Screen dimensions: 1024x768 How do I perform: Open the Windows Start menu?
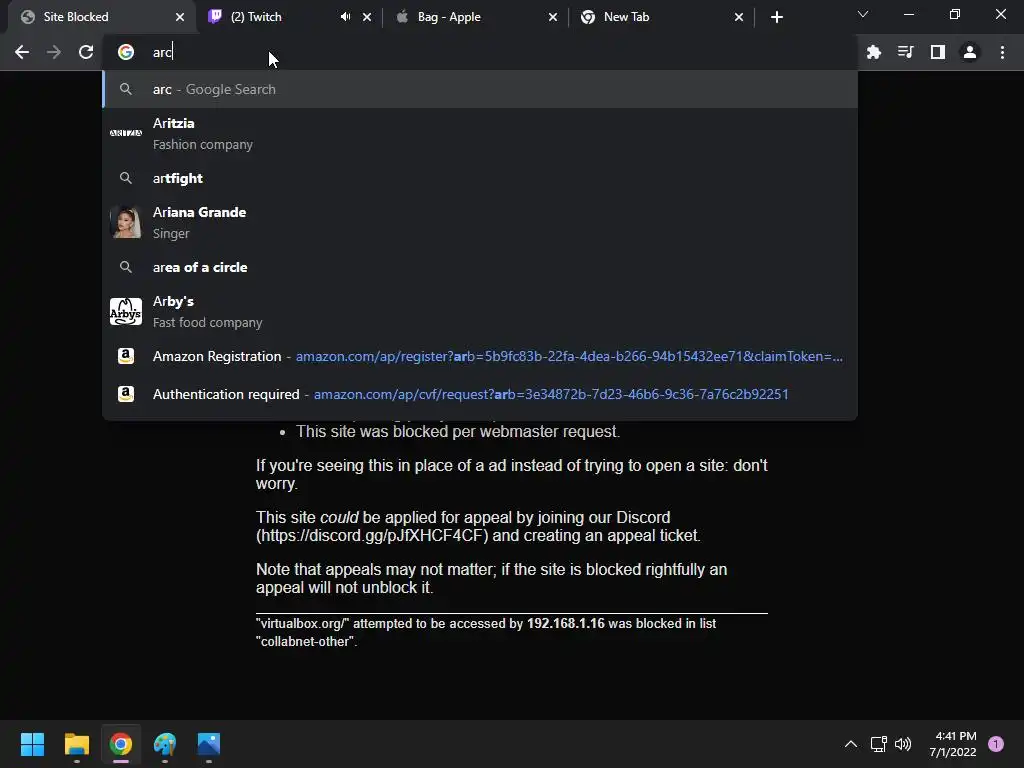(x=32, y=744)
